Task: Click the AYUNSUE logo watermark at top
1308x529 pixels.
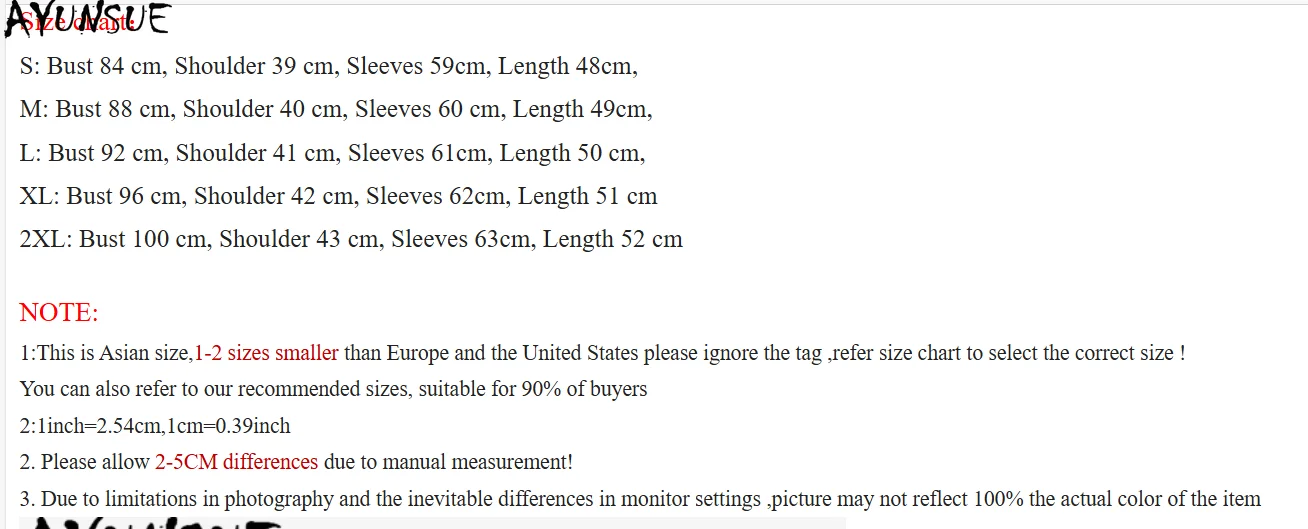Action: pyautogui.click(x=90, y=18)
